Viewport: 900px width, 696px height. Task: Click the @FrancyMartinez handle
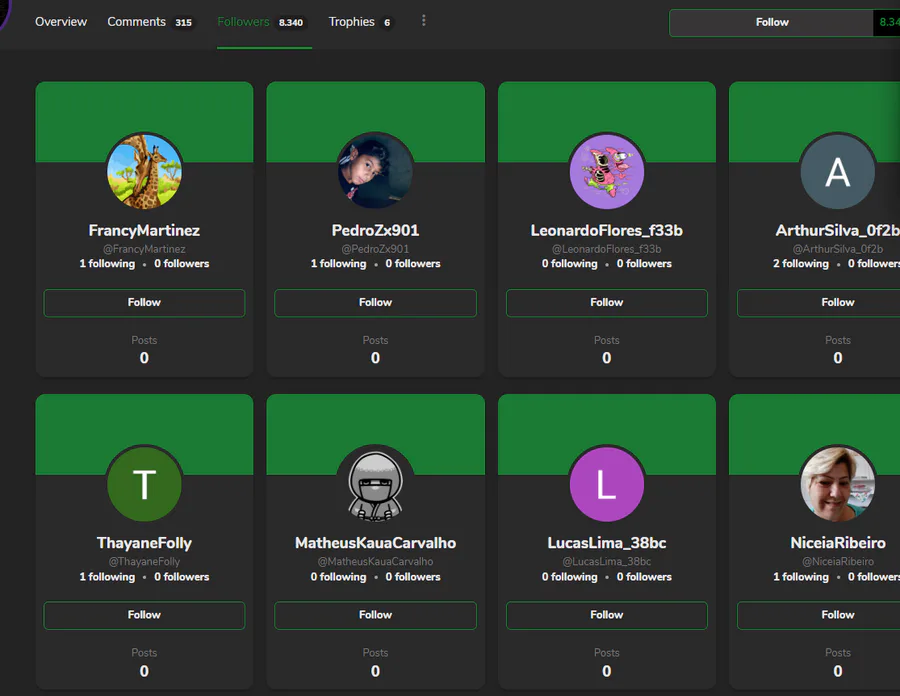point(144,249)
